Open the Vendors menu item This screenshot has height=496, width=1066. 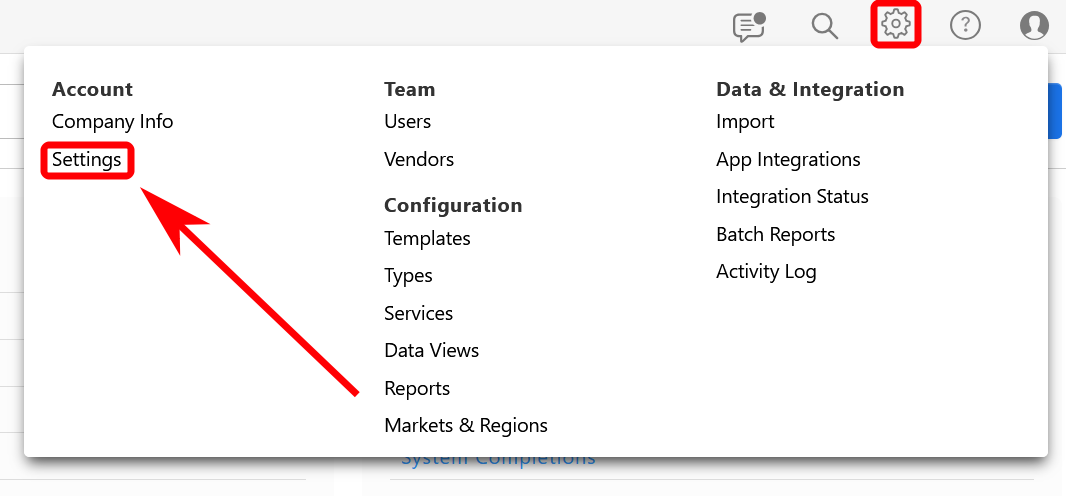[419, 160]
